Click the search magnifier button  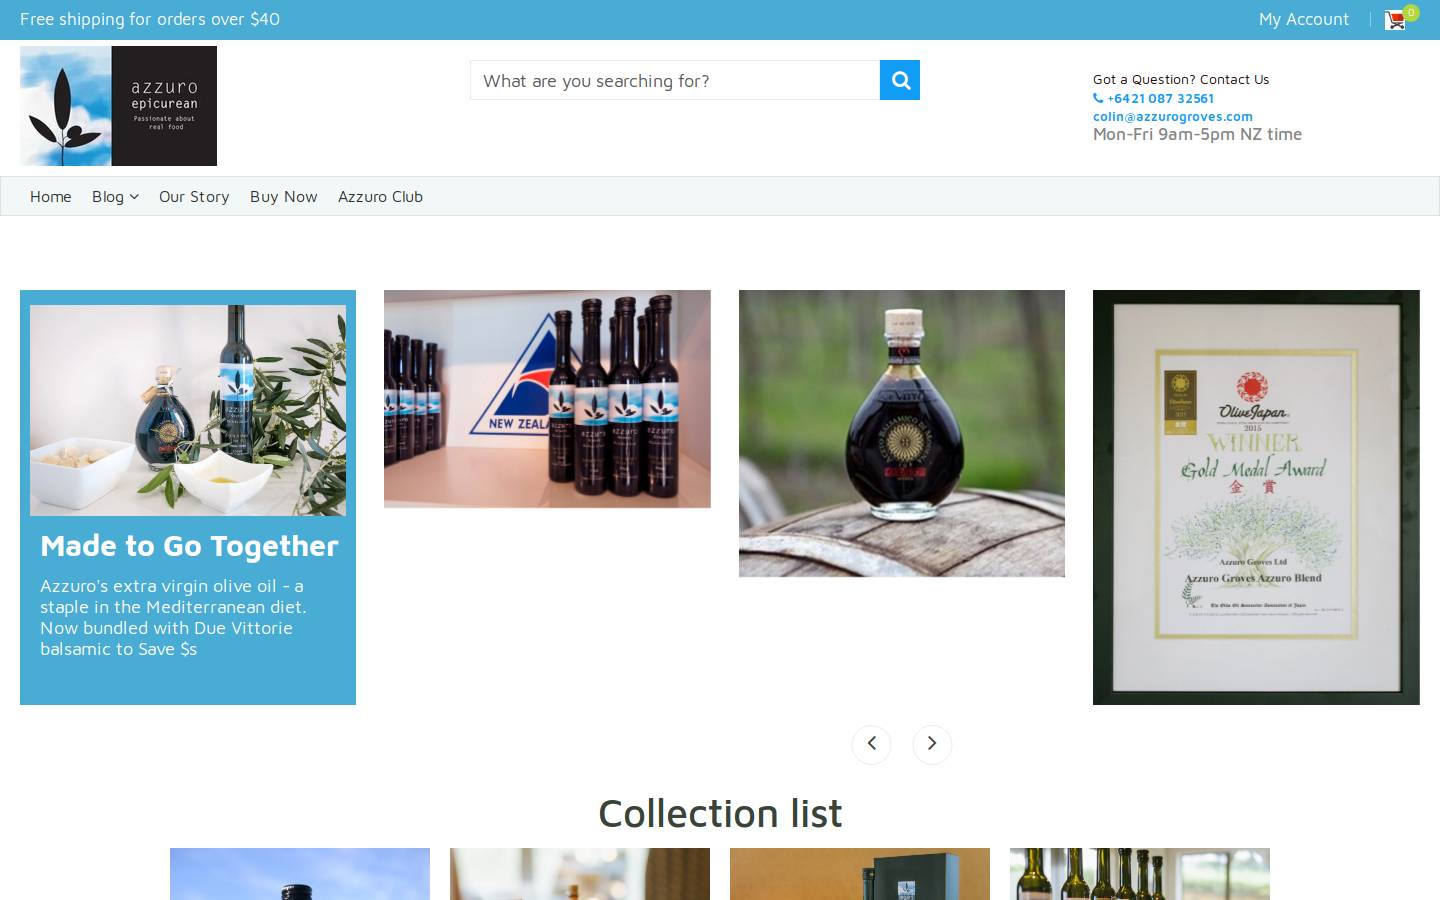pyautogui.click(x=899, y=80)
